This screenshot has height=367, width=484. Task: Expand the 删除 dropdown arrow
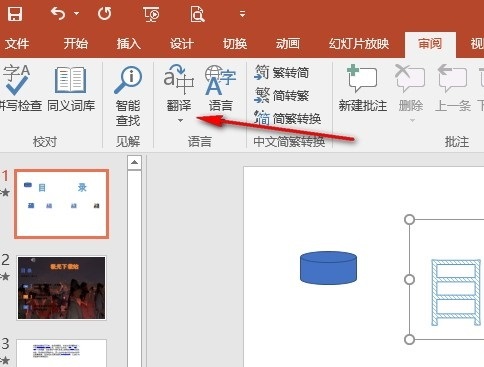[x=412, y=120]
